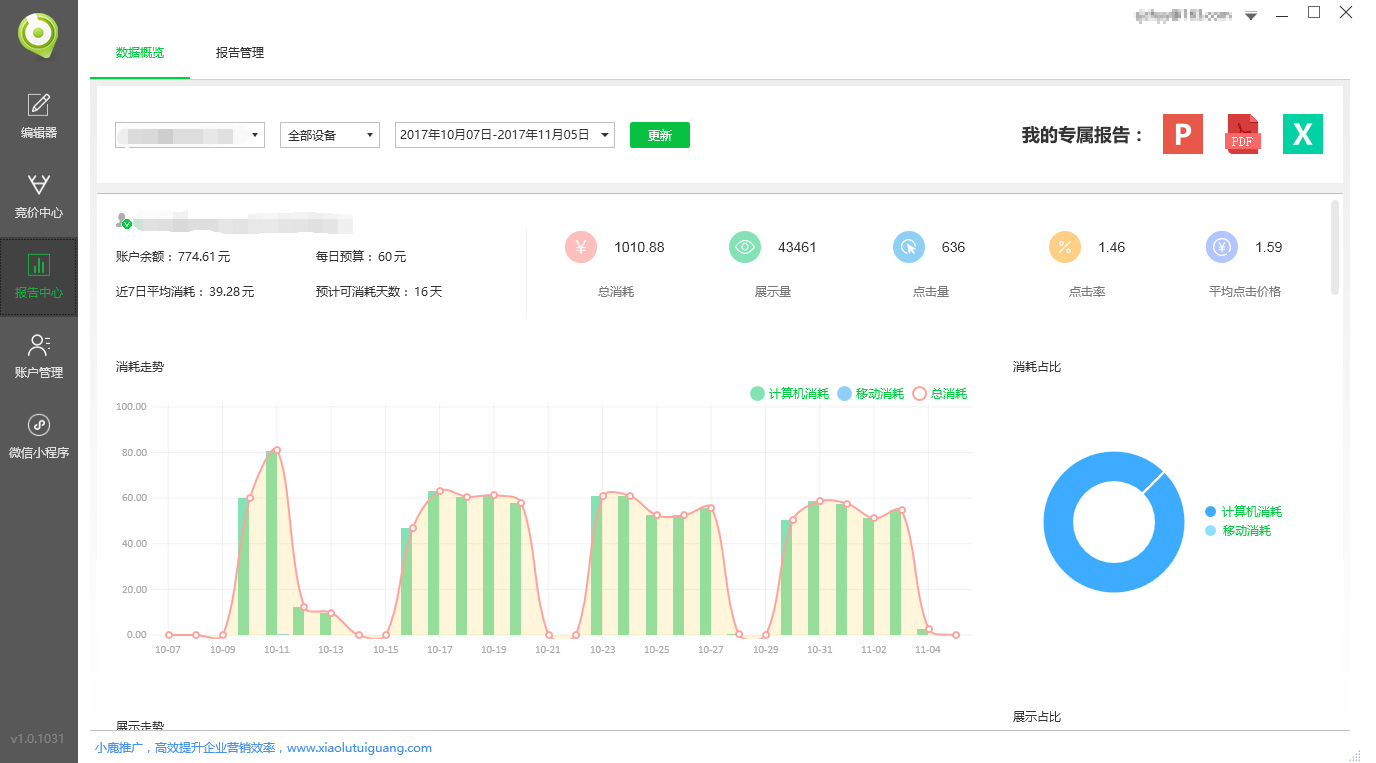The image size is (1376, 763).
Task: Open the date range dropdown
Action: (504, 135)
